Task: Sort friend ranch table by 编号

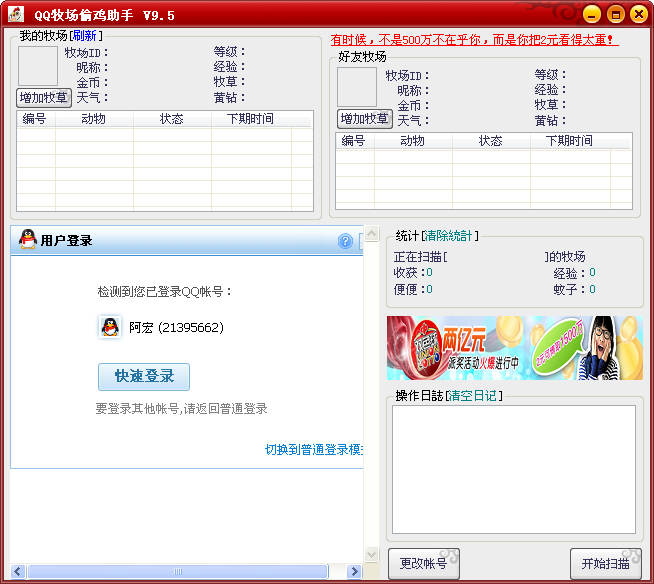Action: pyautogui.click(x=355, y=141)
